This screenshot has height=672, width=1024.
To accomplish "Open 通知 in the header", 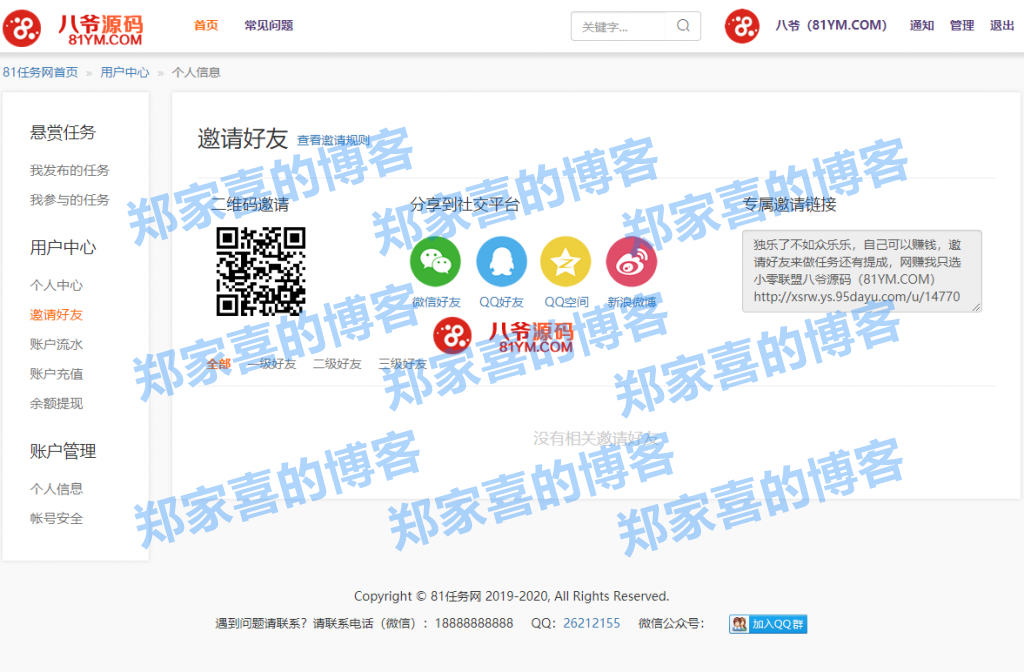I will coord(921,25).
